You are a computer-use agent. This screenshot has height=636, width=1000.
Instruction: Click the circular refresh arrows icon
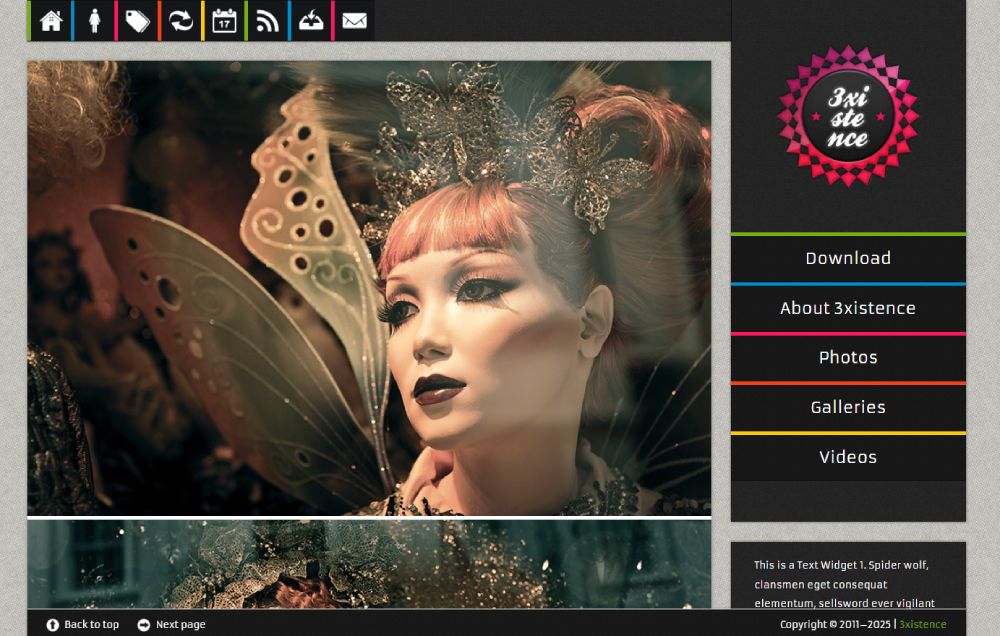tap(181, 21)
